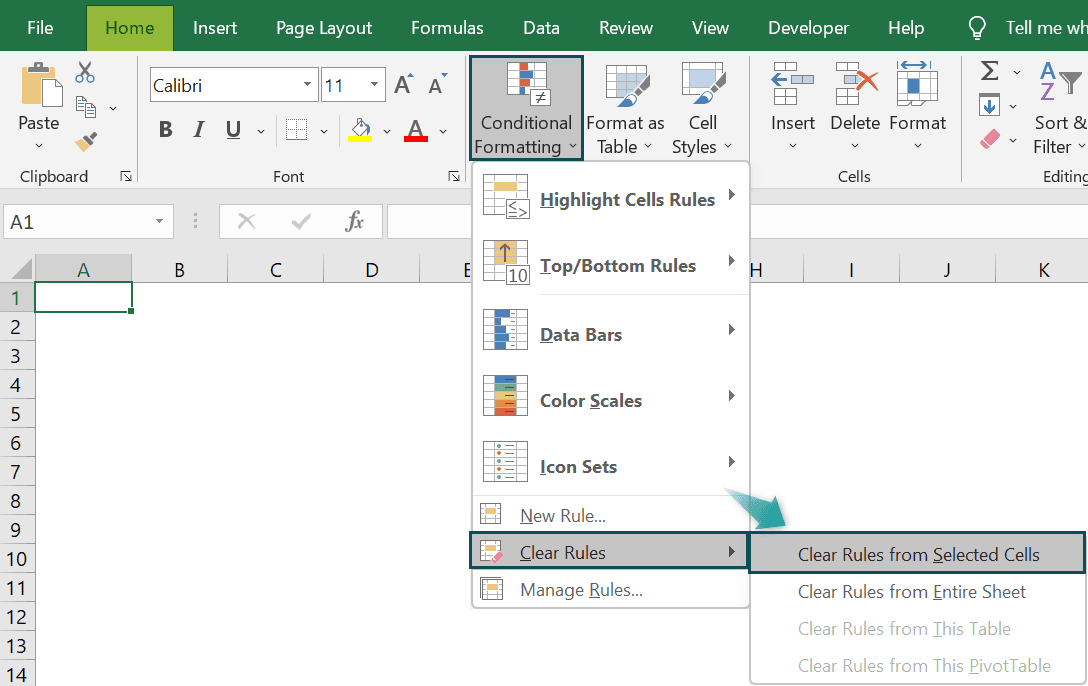Switch to the View tab
Image resolution: width=1088 pixels, height=686 pixels.
(x=710, y=28)
